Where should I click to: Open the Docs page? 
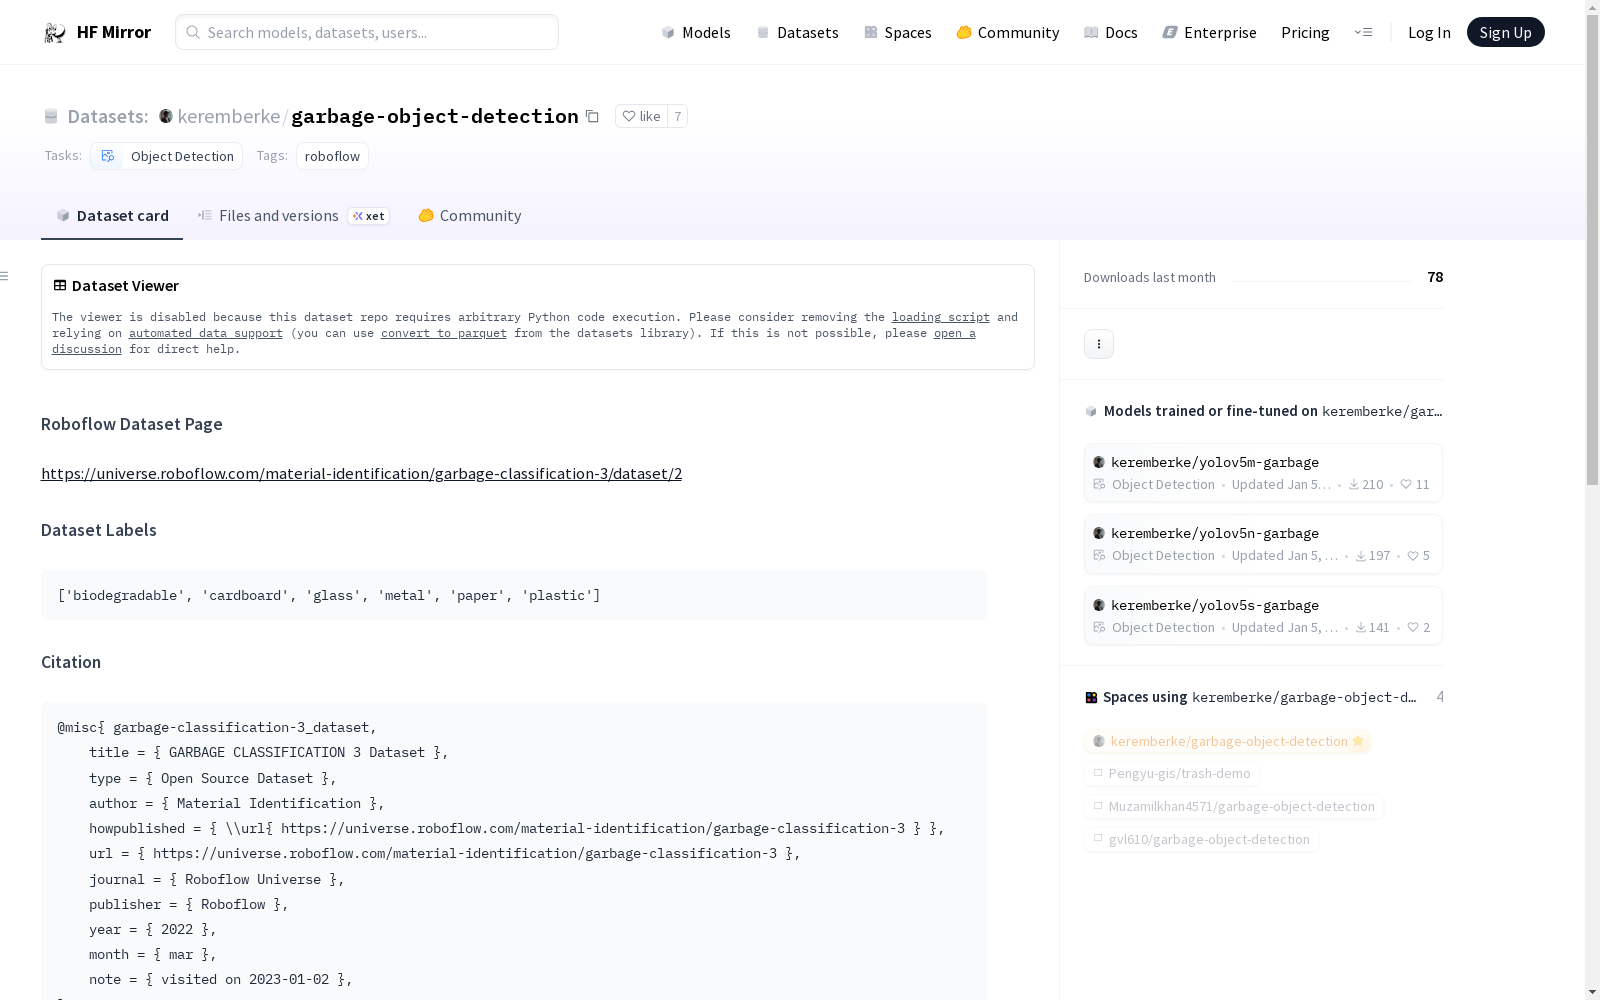click(x=1111, y=32)
